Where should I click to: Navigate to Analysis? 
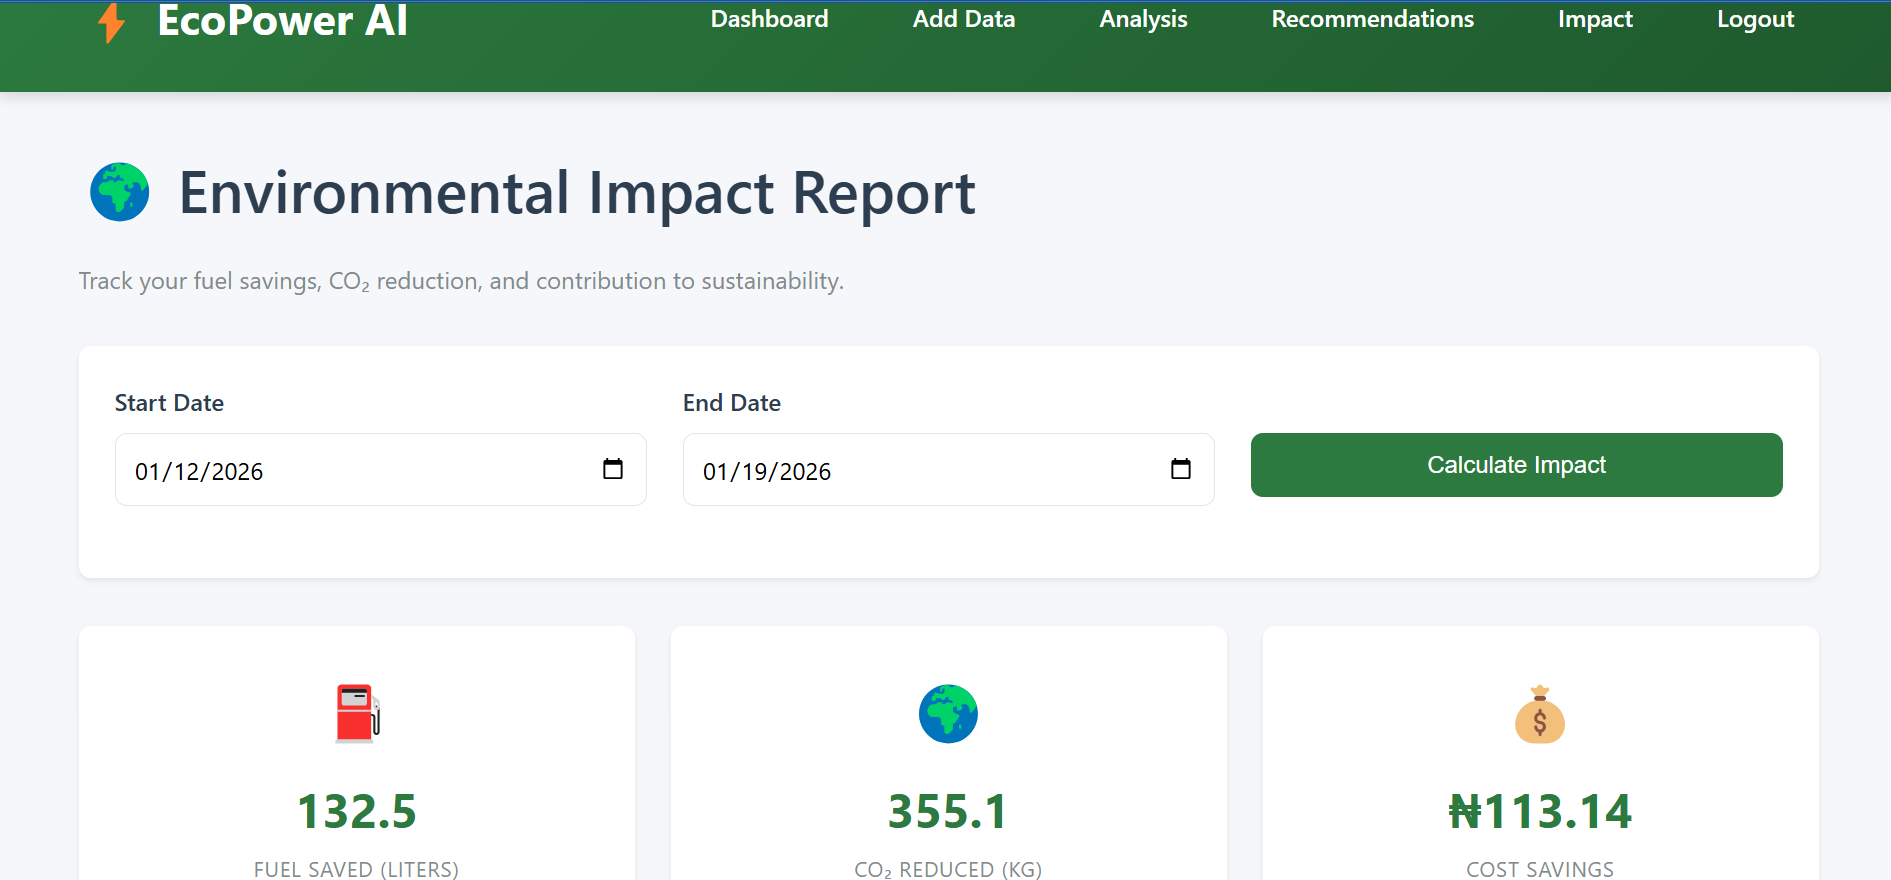click(1143, 19)
